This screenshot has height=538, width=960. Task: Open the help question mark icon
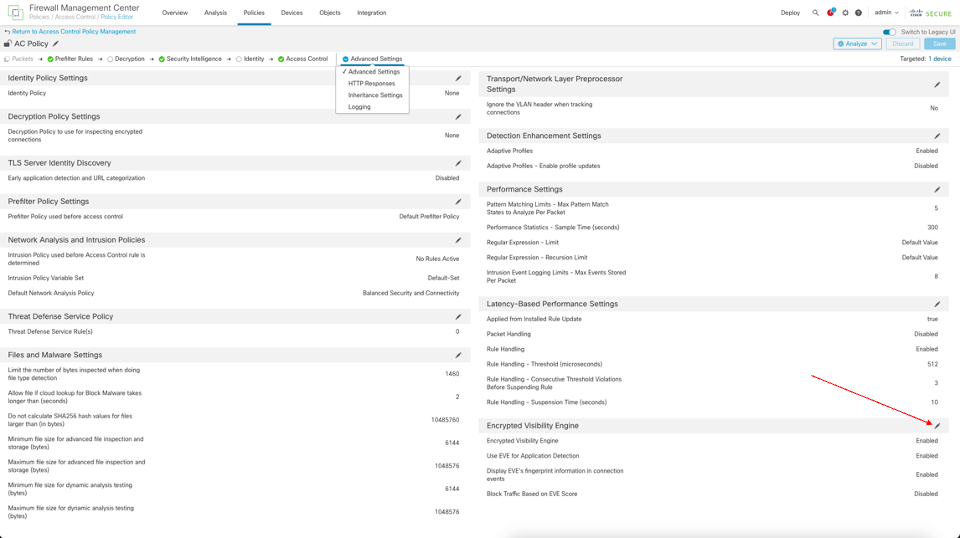858,13
